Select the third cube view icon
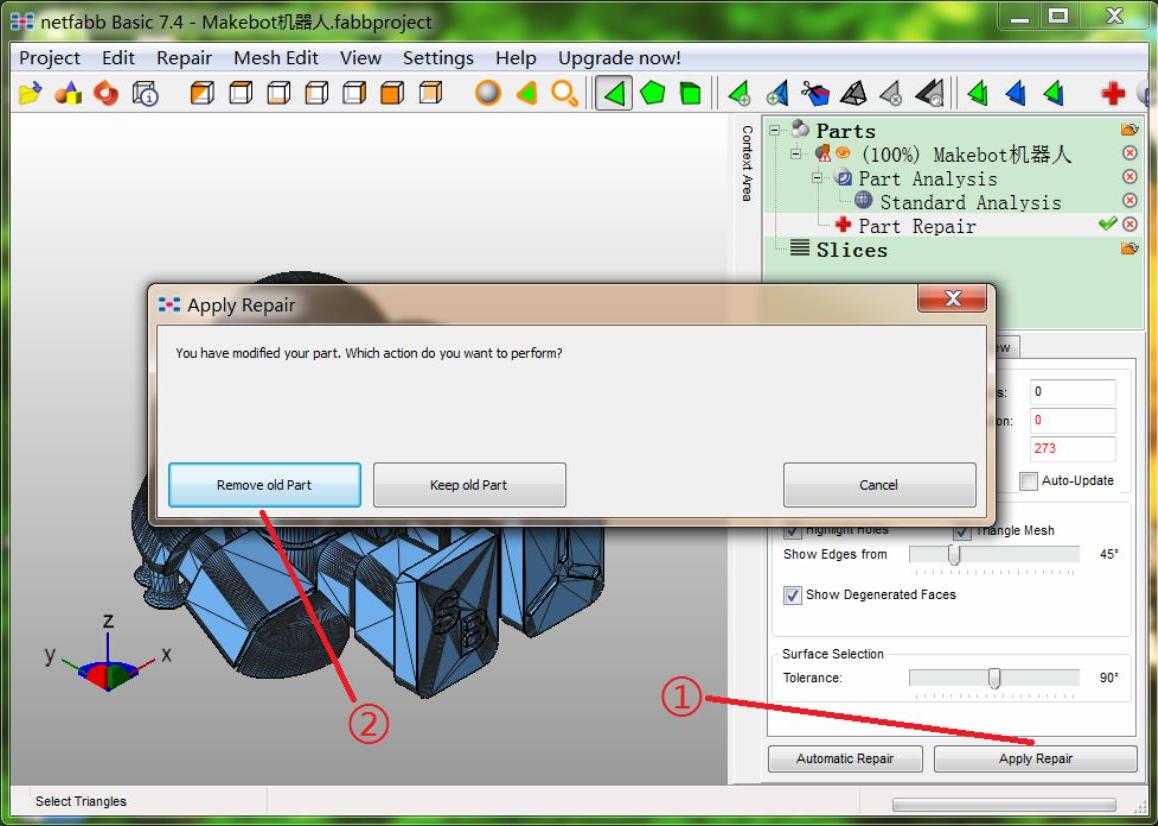Image resolution: width=1158 pixels, height=826 pixels. [278, 94]
